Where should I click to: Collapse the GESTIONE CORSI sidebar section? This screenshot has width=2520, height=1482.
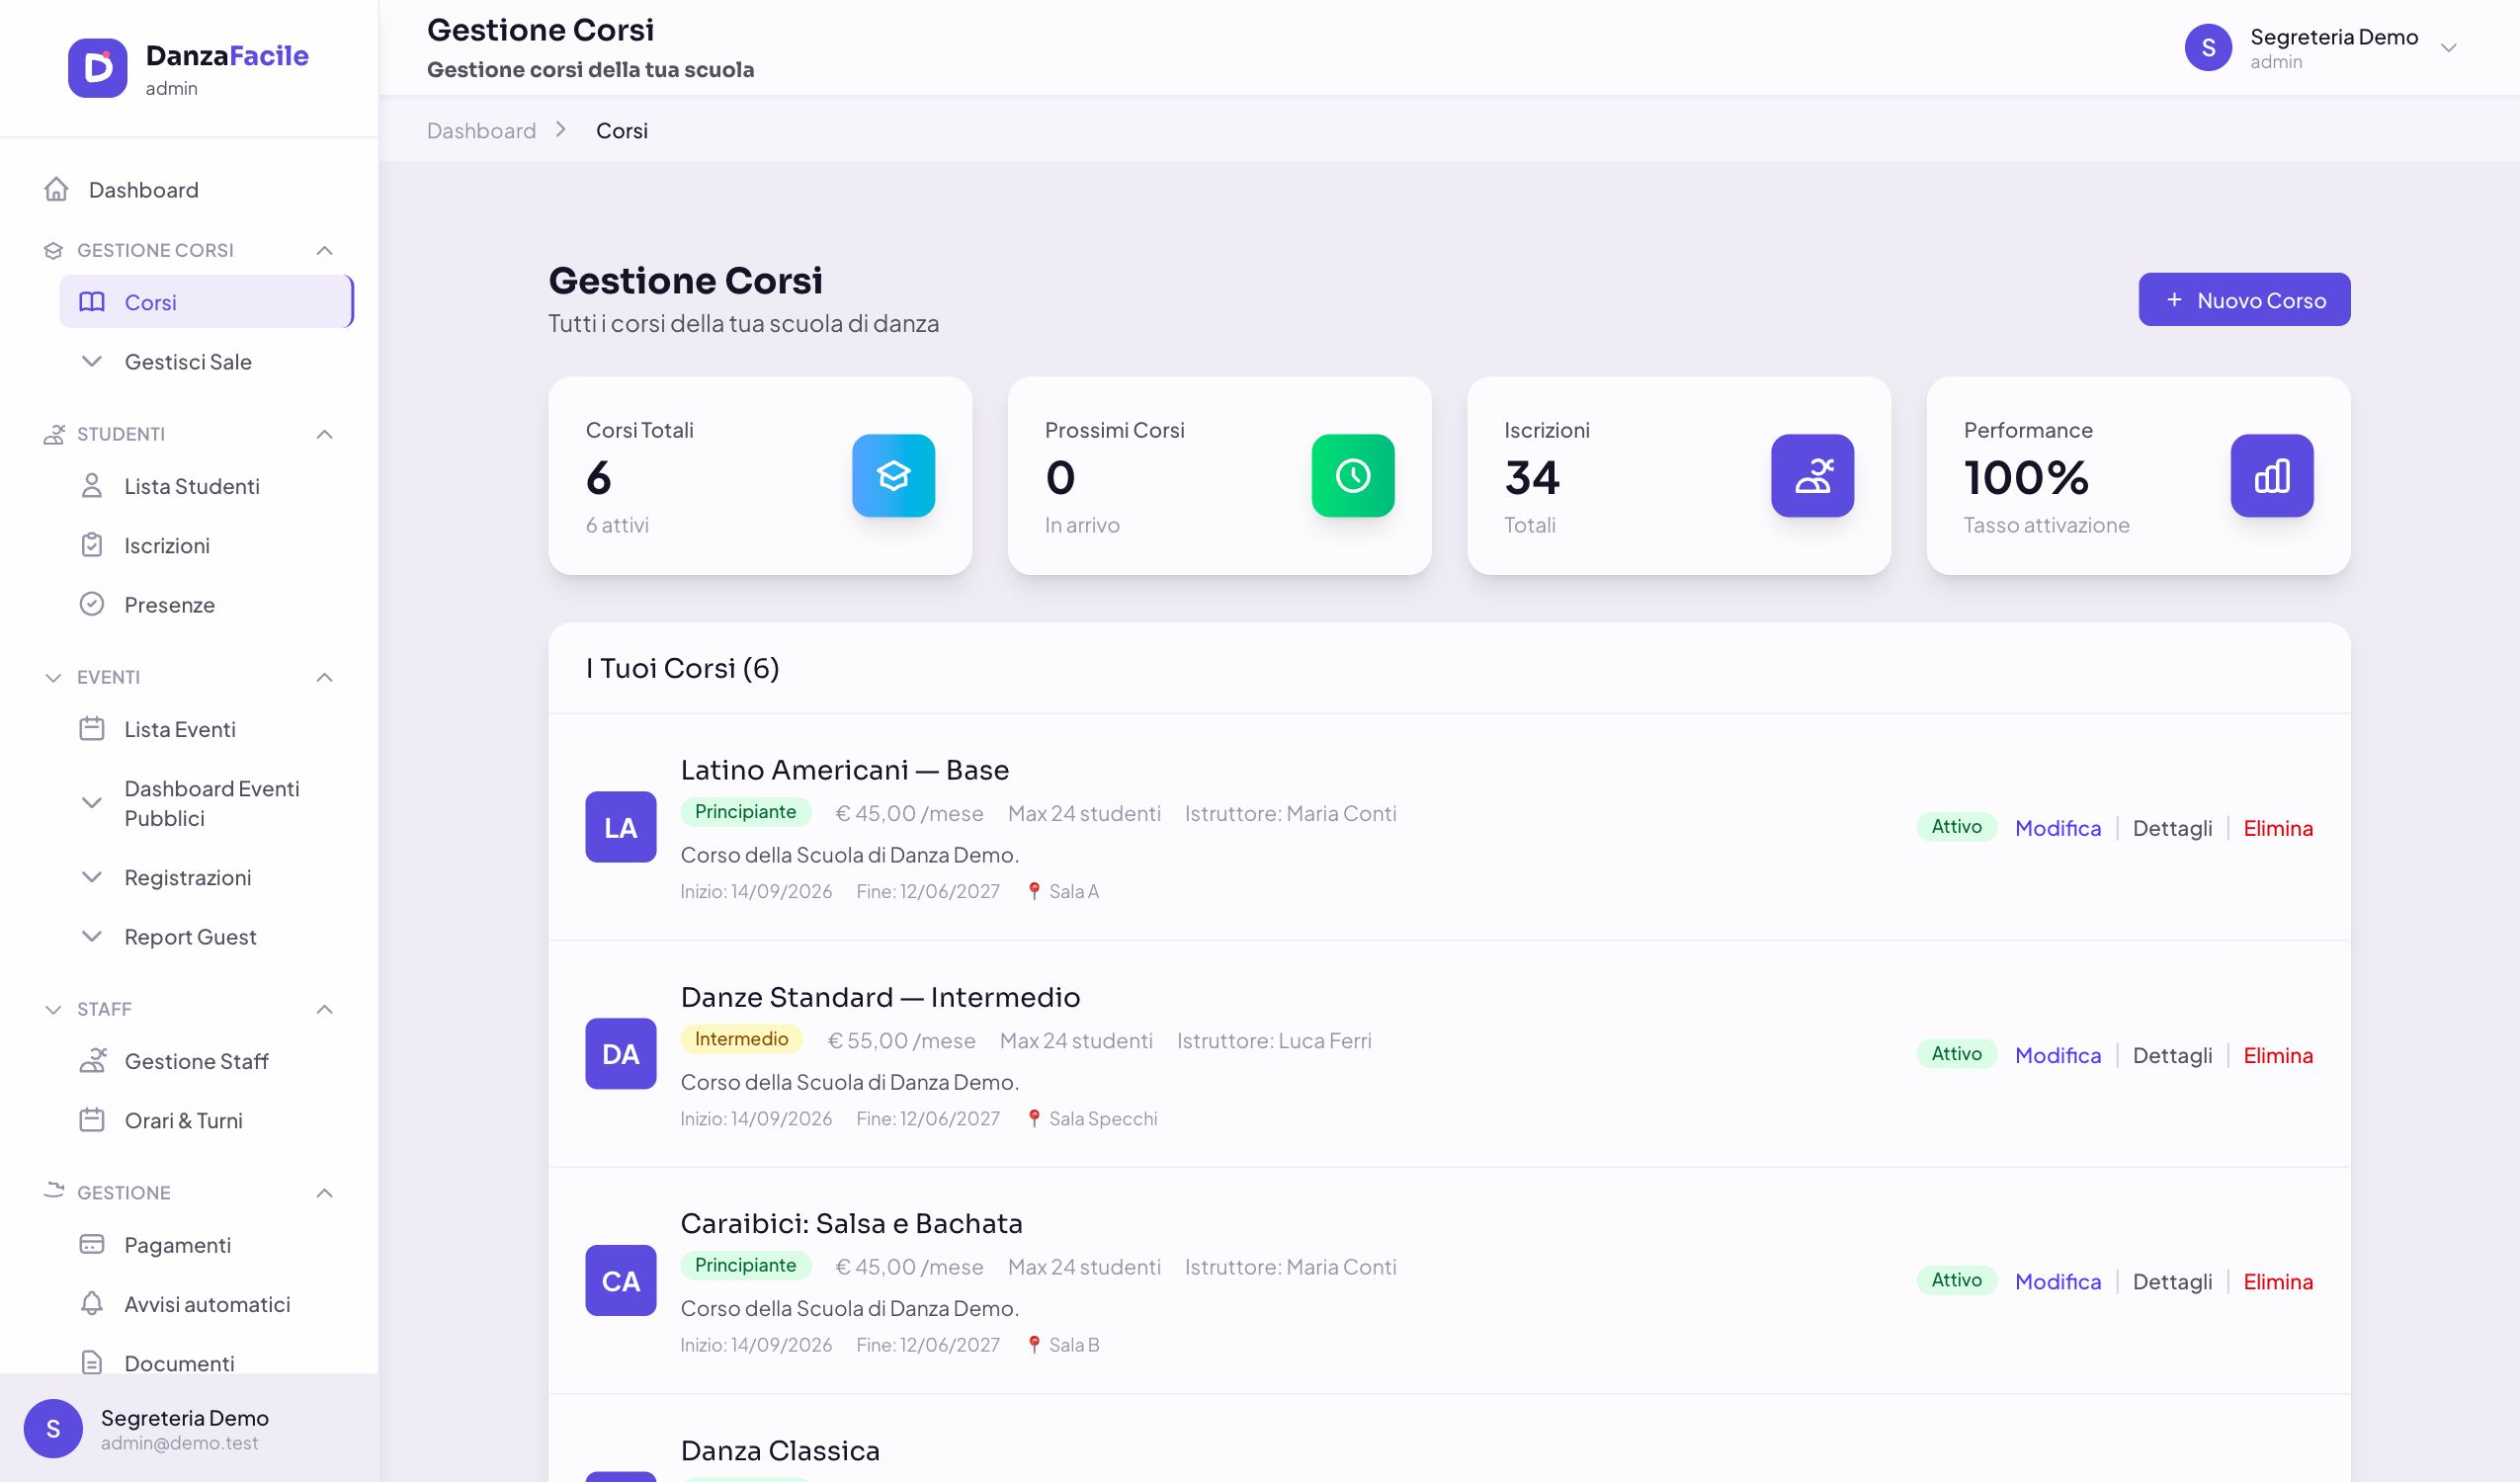pos(324,250)
